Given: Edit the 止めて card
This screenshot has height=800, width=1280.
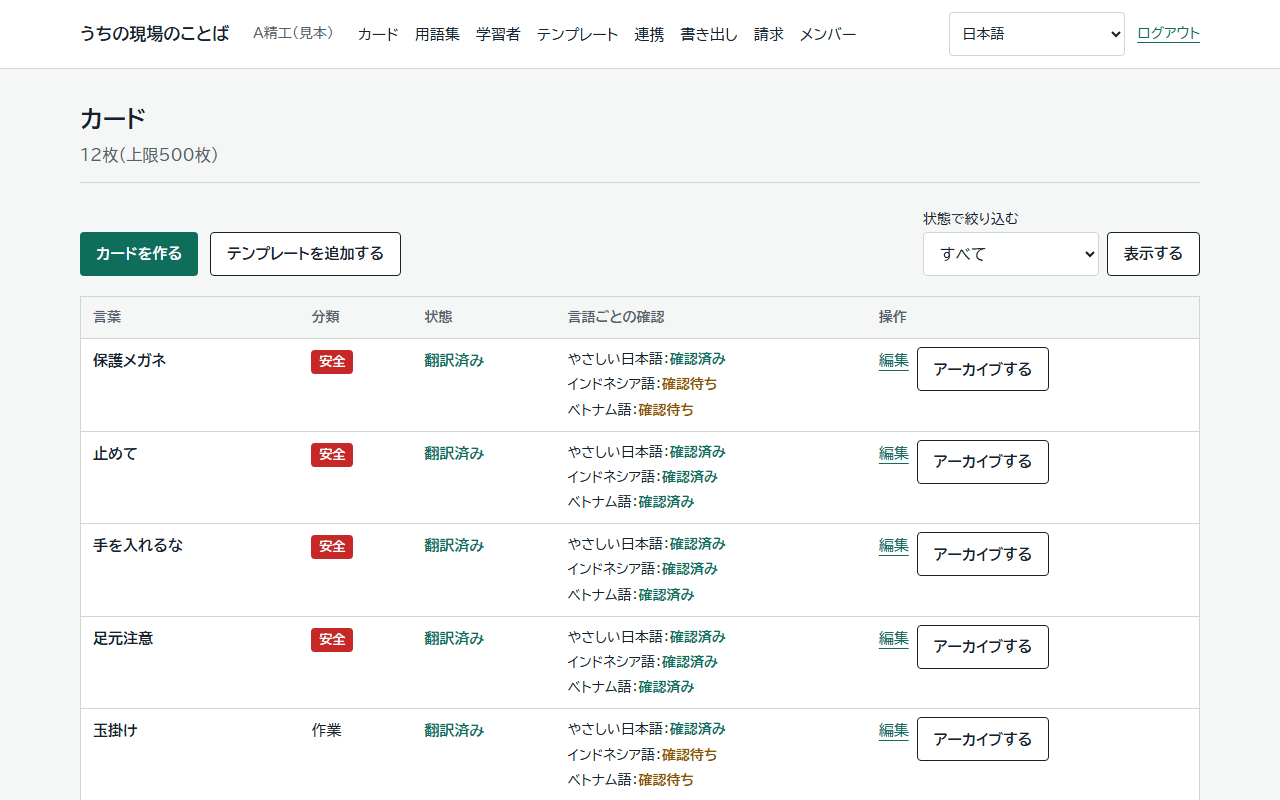Looking at the screenshot, I should pyautogui.click(x=894, y=453).
